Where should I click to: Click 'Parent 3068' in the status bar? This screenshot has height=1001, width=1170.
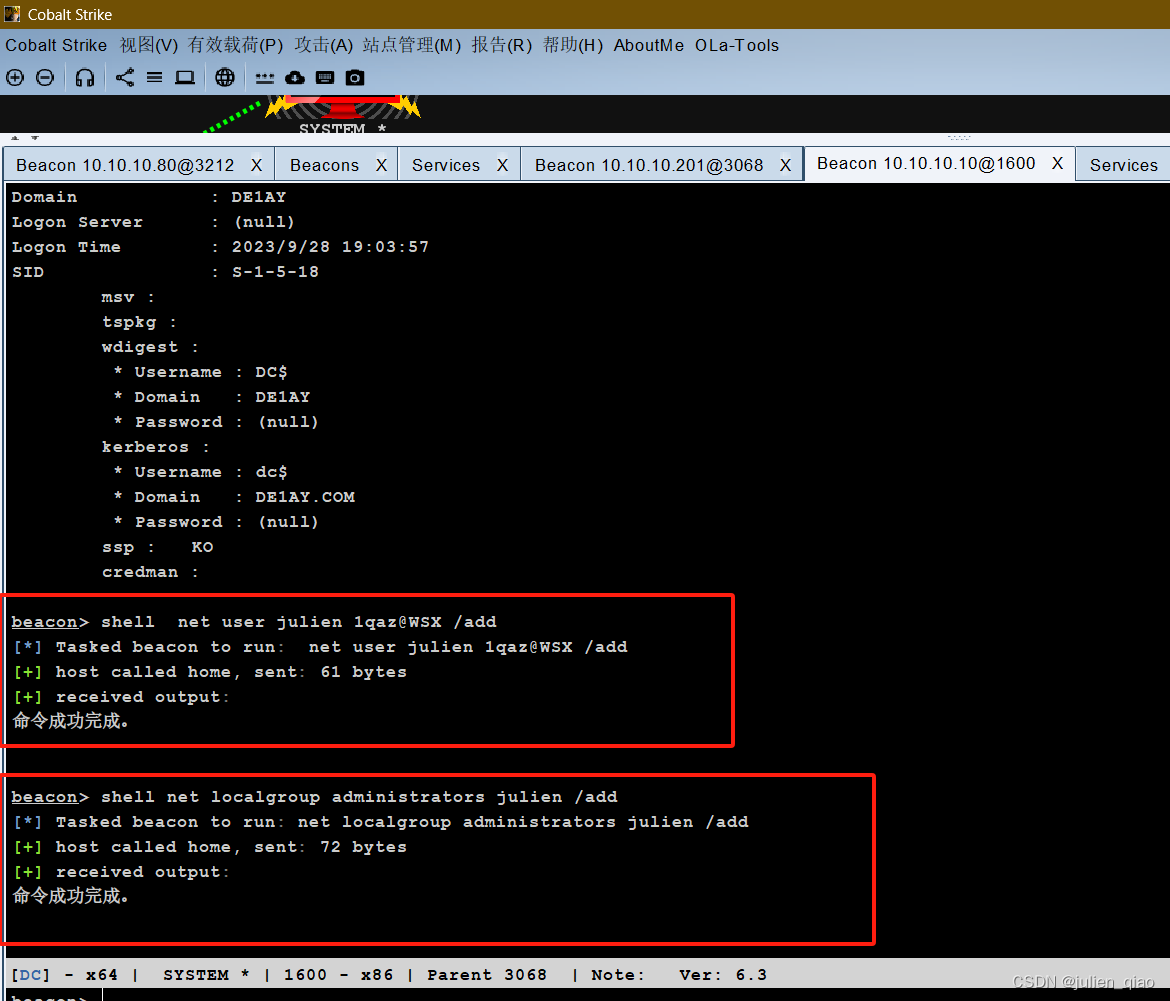pyautogui.click(x=487, y=975)
